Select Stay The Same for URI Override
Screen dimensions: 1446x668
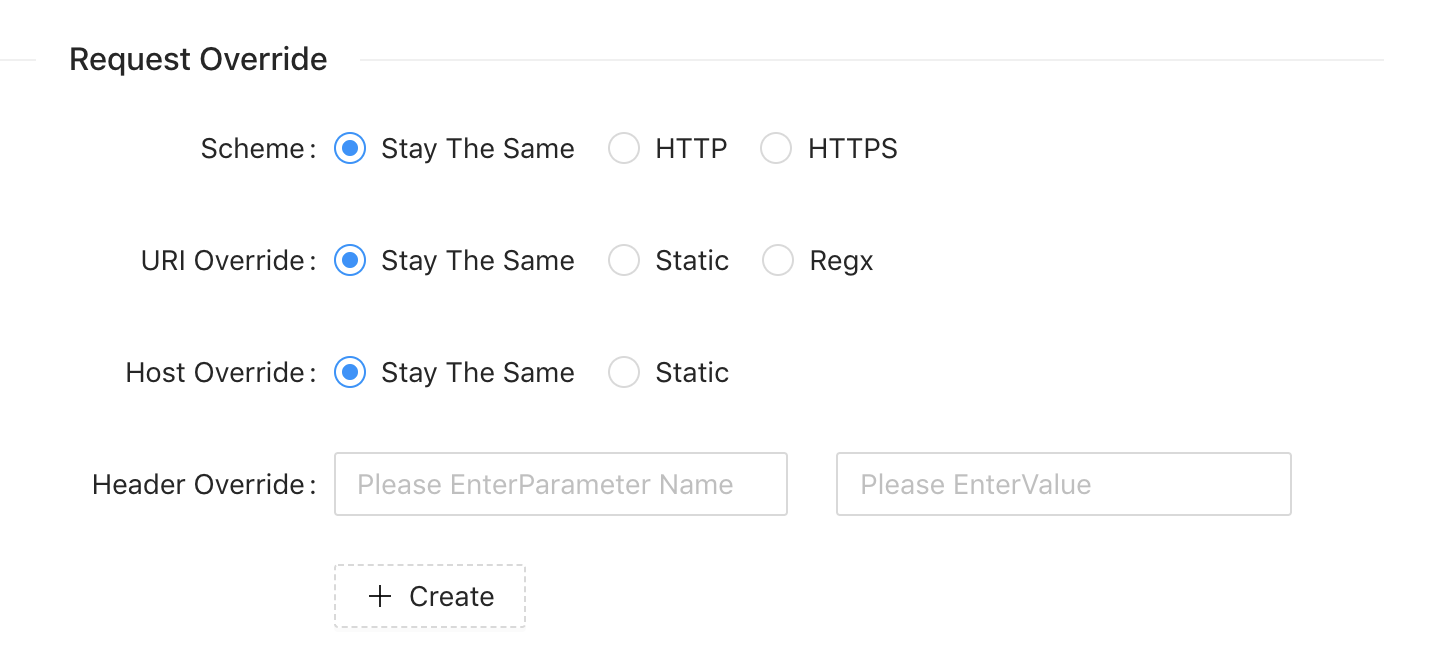pos(349,261)
